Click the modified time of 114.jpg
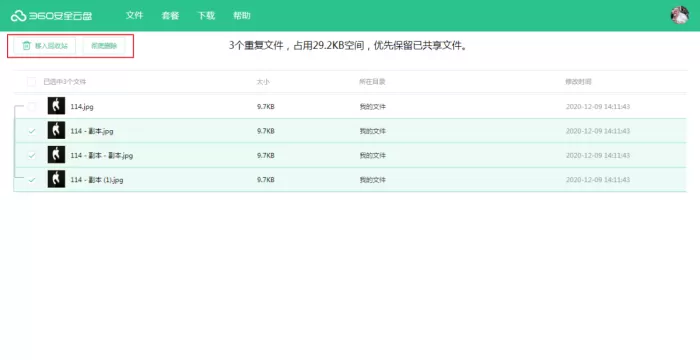Screen dimensions: 700x360 click(x=598, y=107)
